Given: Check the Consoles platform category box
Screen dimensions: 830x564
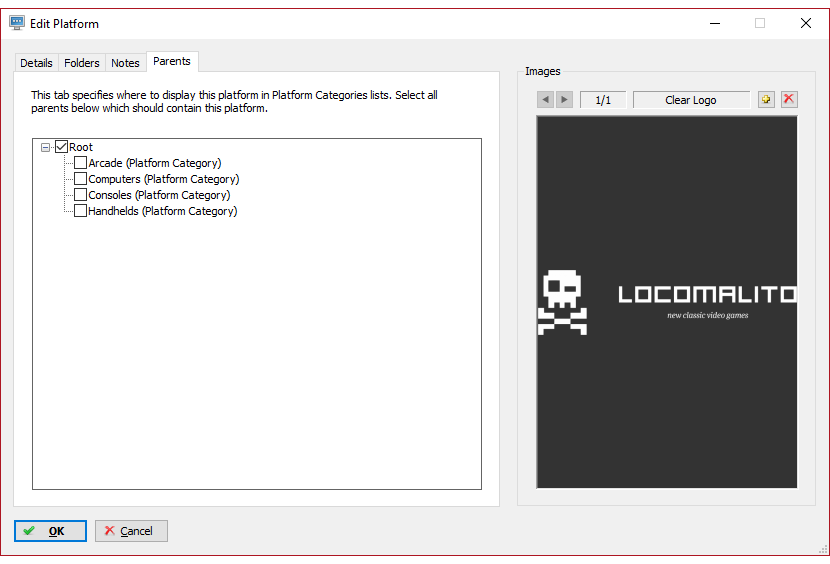Looking at the screenshot, I should coord(80,194).
